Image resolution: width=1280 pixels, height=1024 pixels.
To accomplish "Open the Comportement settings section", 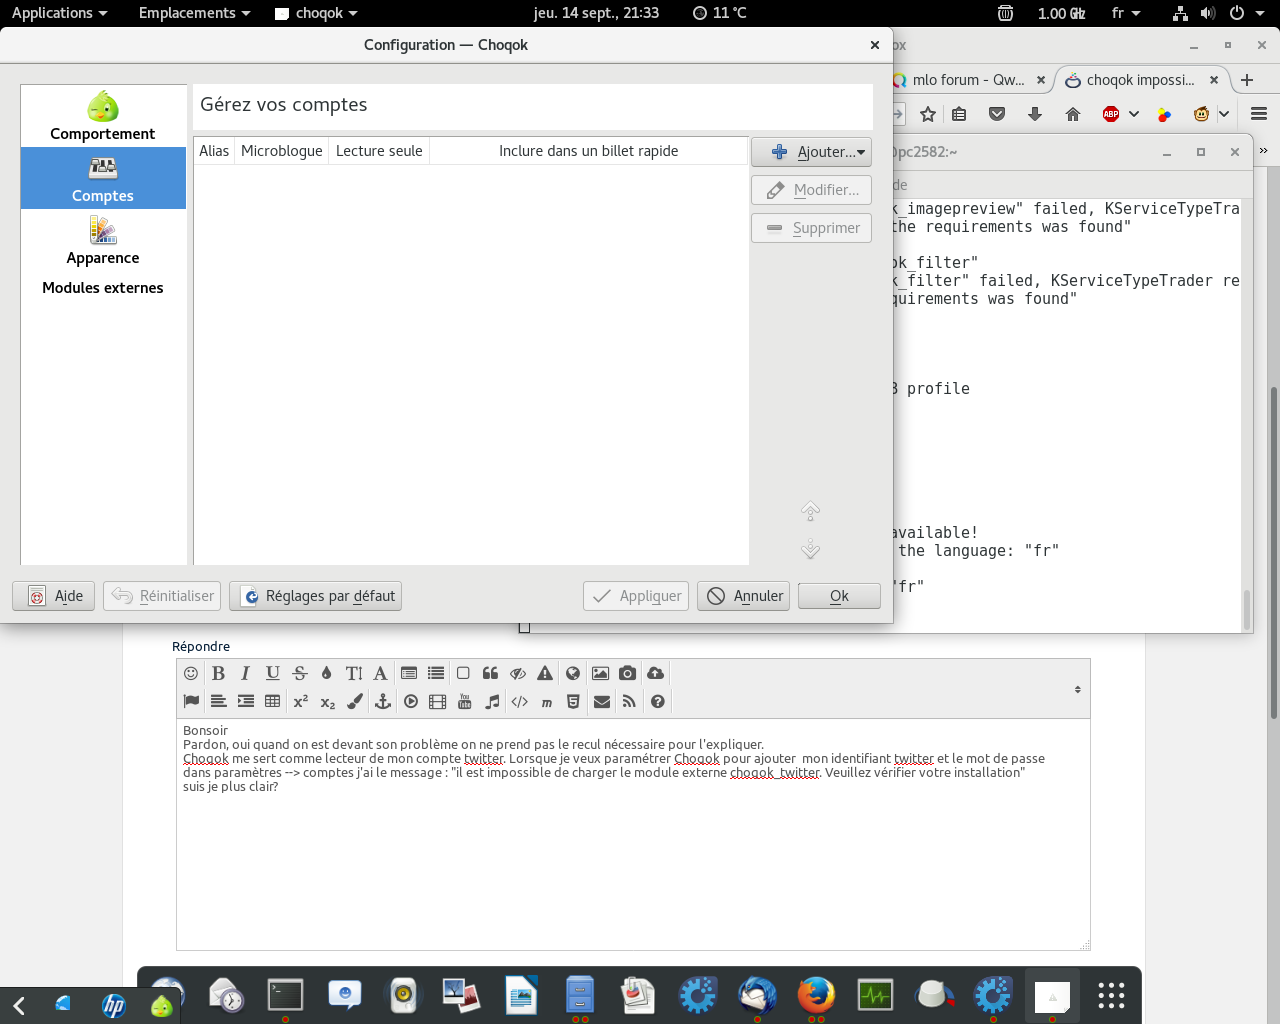I will pyautogui.click(x=103, y=116).
